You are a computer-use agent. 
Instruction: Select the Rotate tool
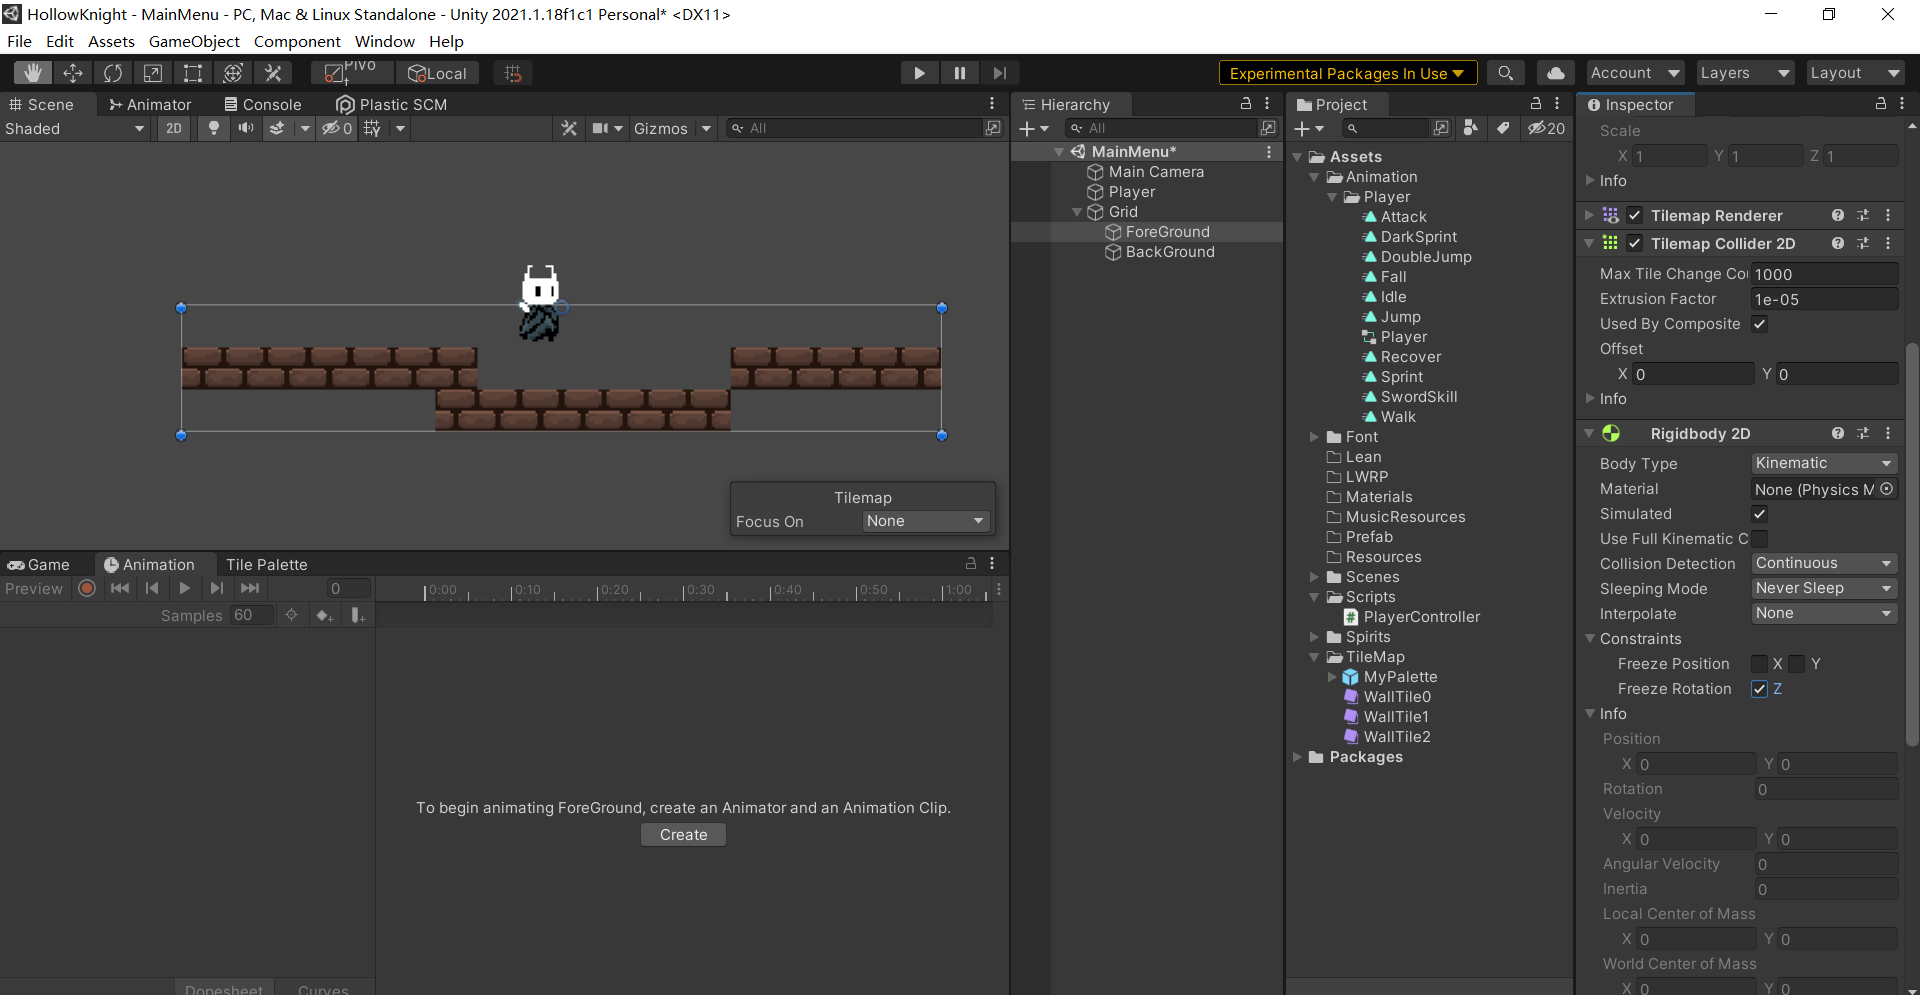click(x=113, y=73)
